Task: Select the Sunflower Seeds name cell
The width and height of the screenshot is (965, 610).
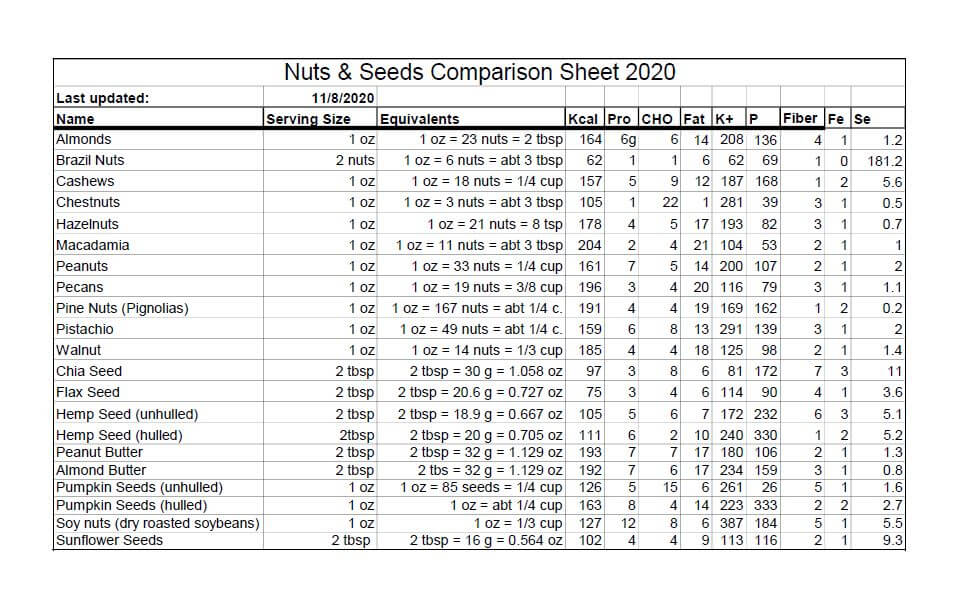Action: (109, 541)
